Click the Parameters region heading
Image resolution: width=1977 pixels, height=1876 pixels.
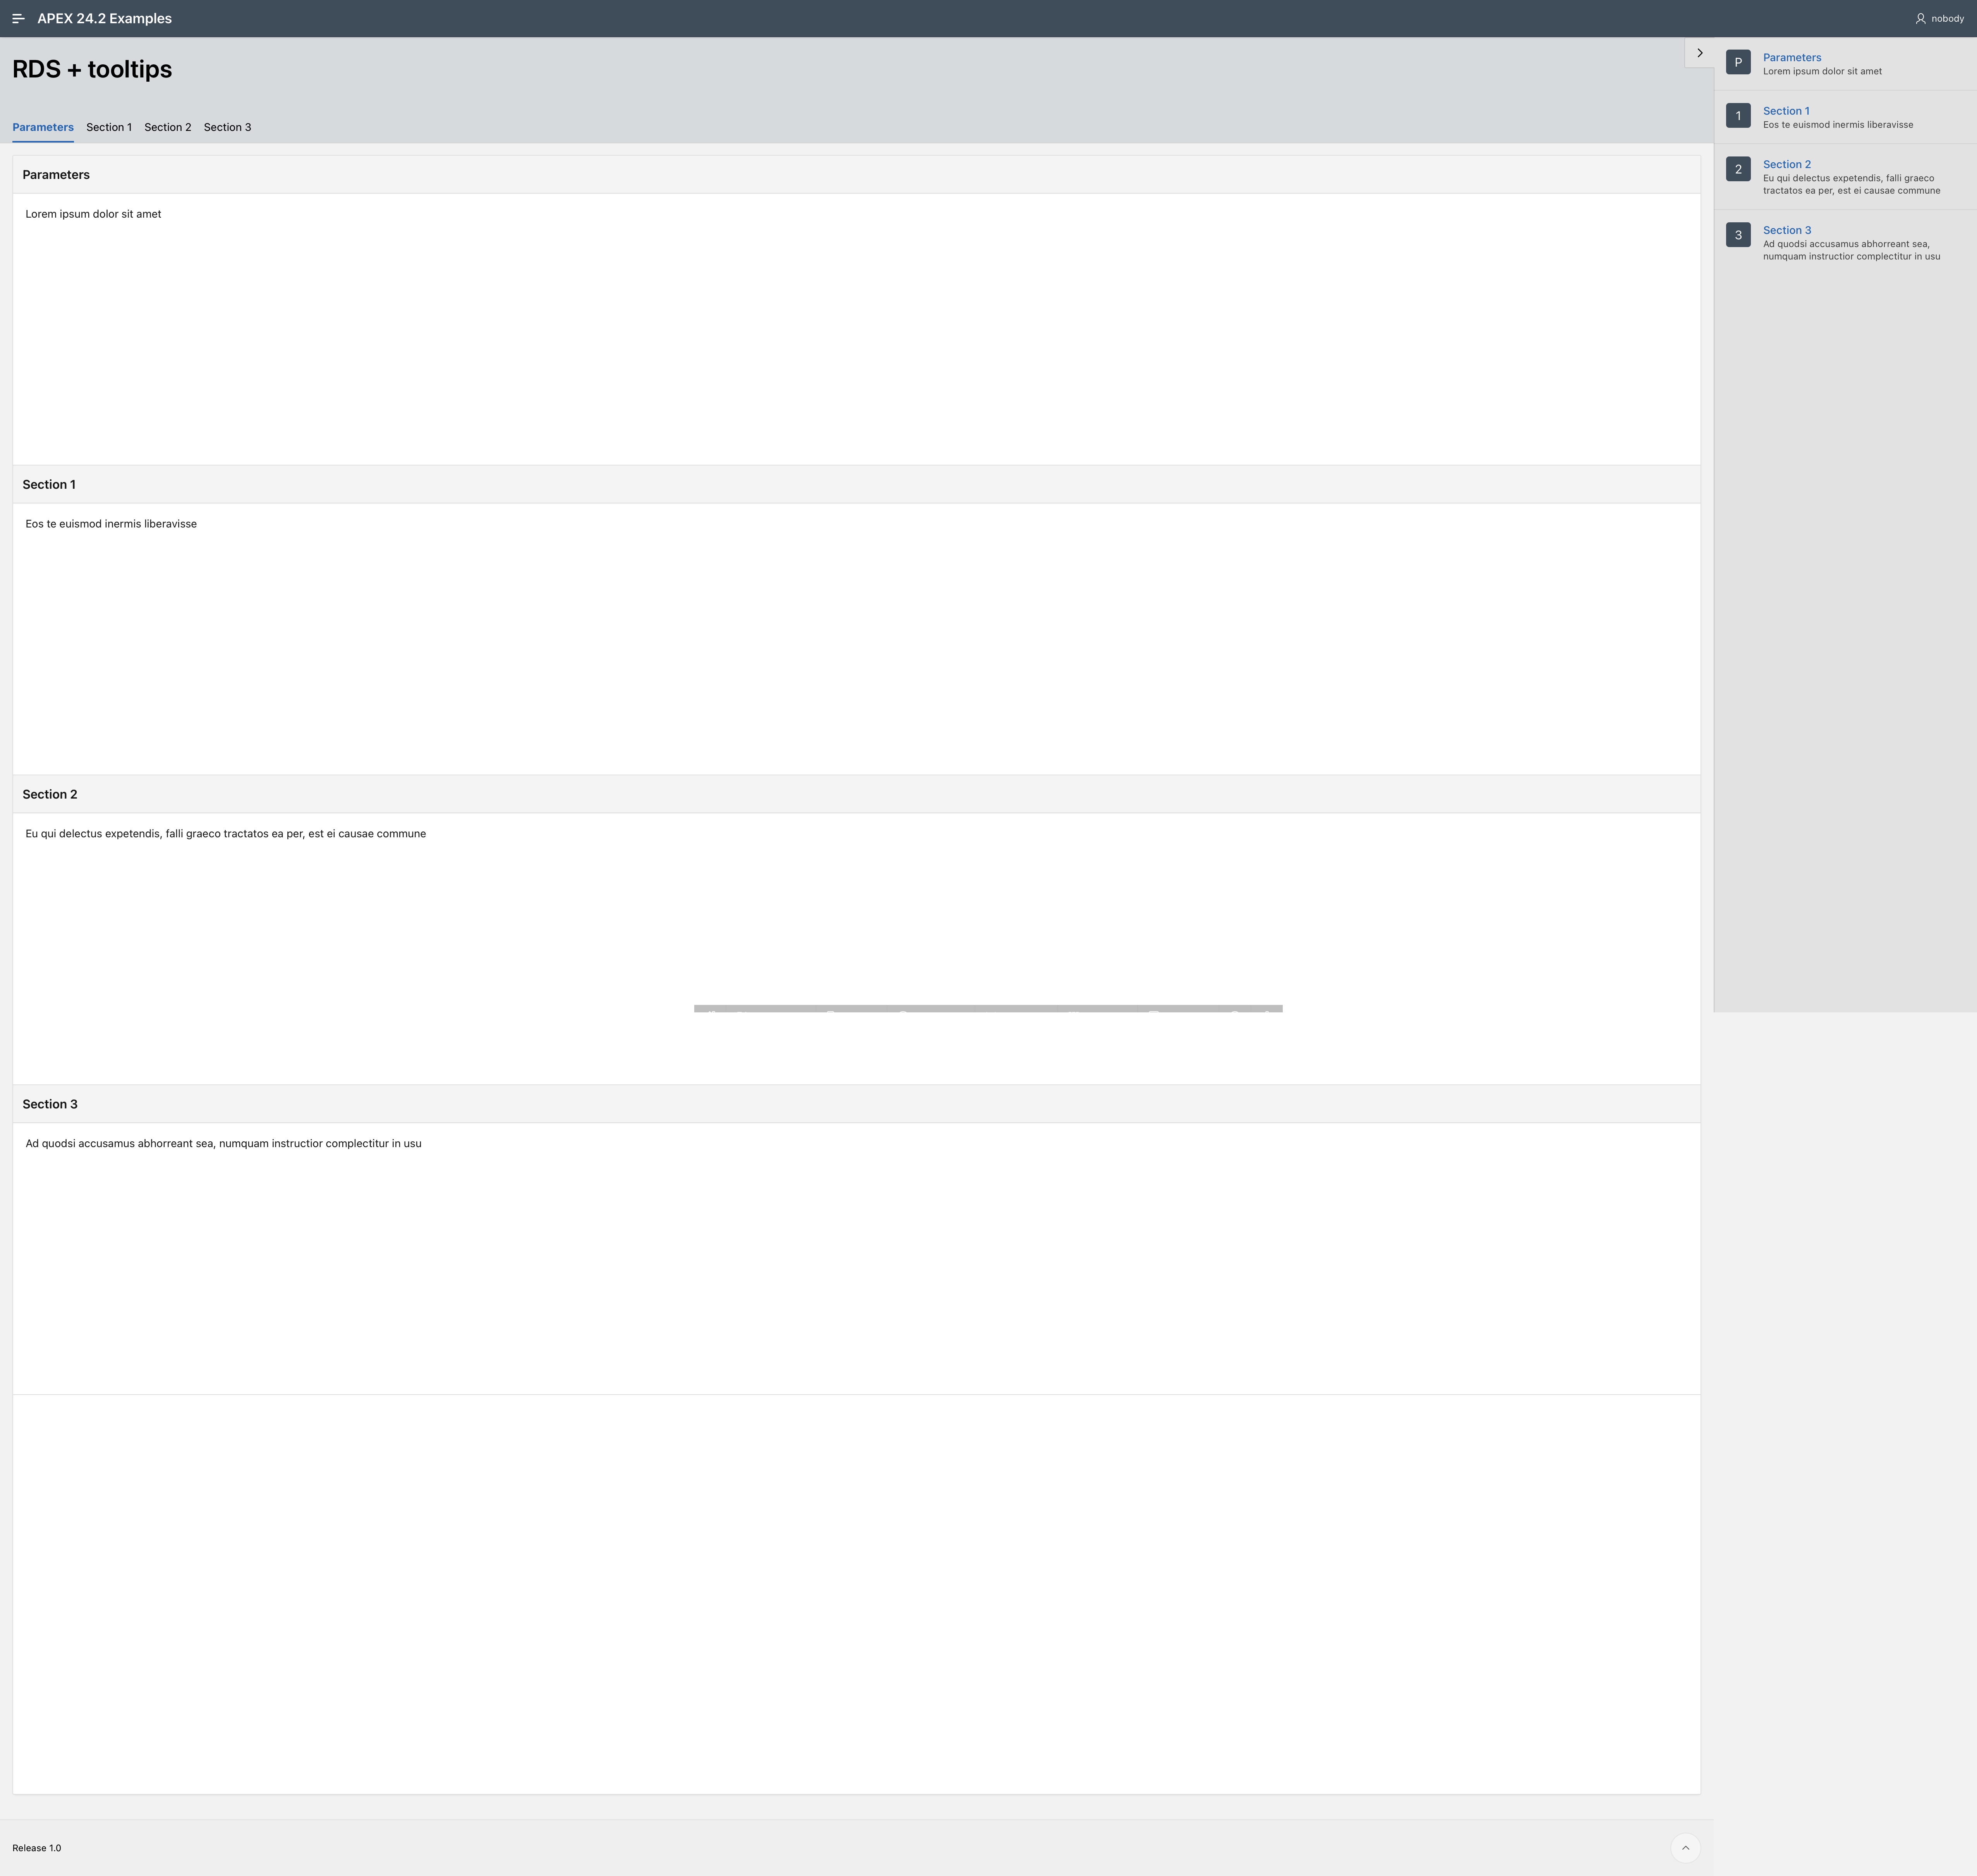(56, 175)
